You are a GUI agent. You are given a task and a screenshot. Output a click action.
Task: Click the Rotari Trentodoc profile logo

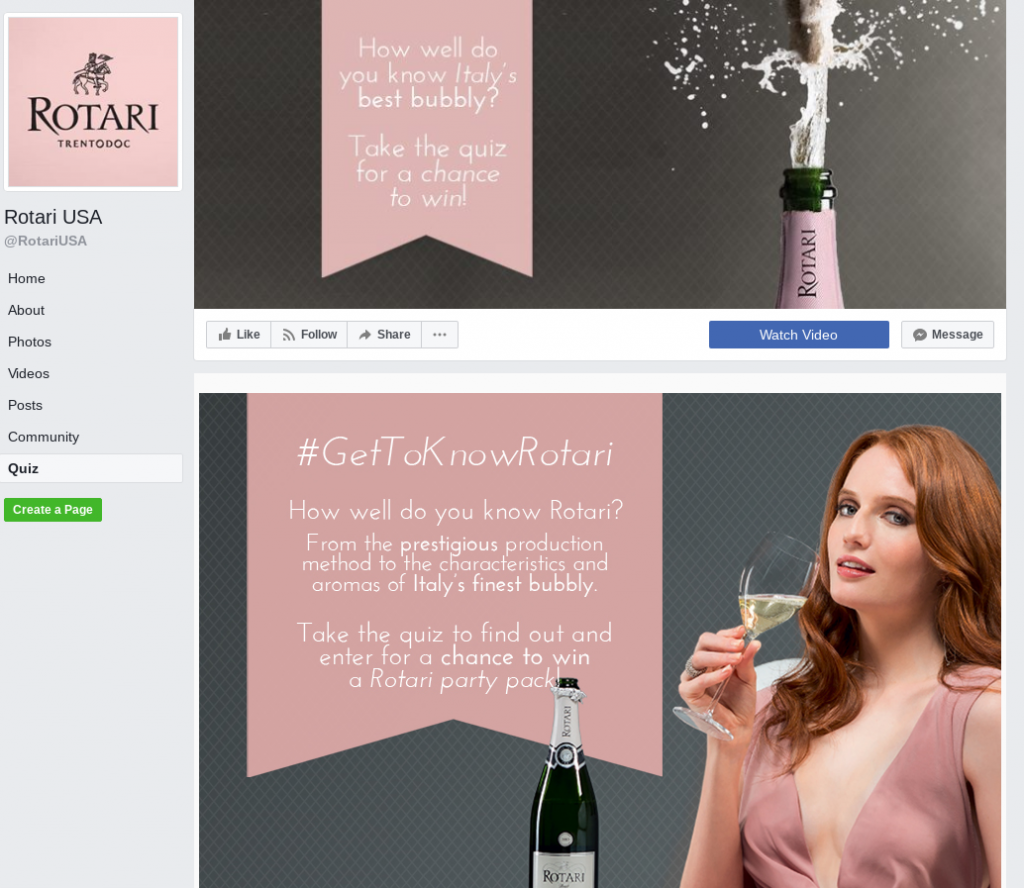(92, 101)
